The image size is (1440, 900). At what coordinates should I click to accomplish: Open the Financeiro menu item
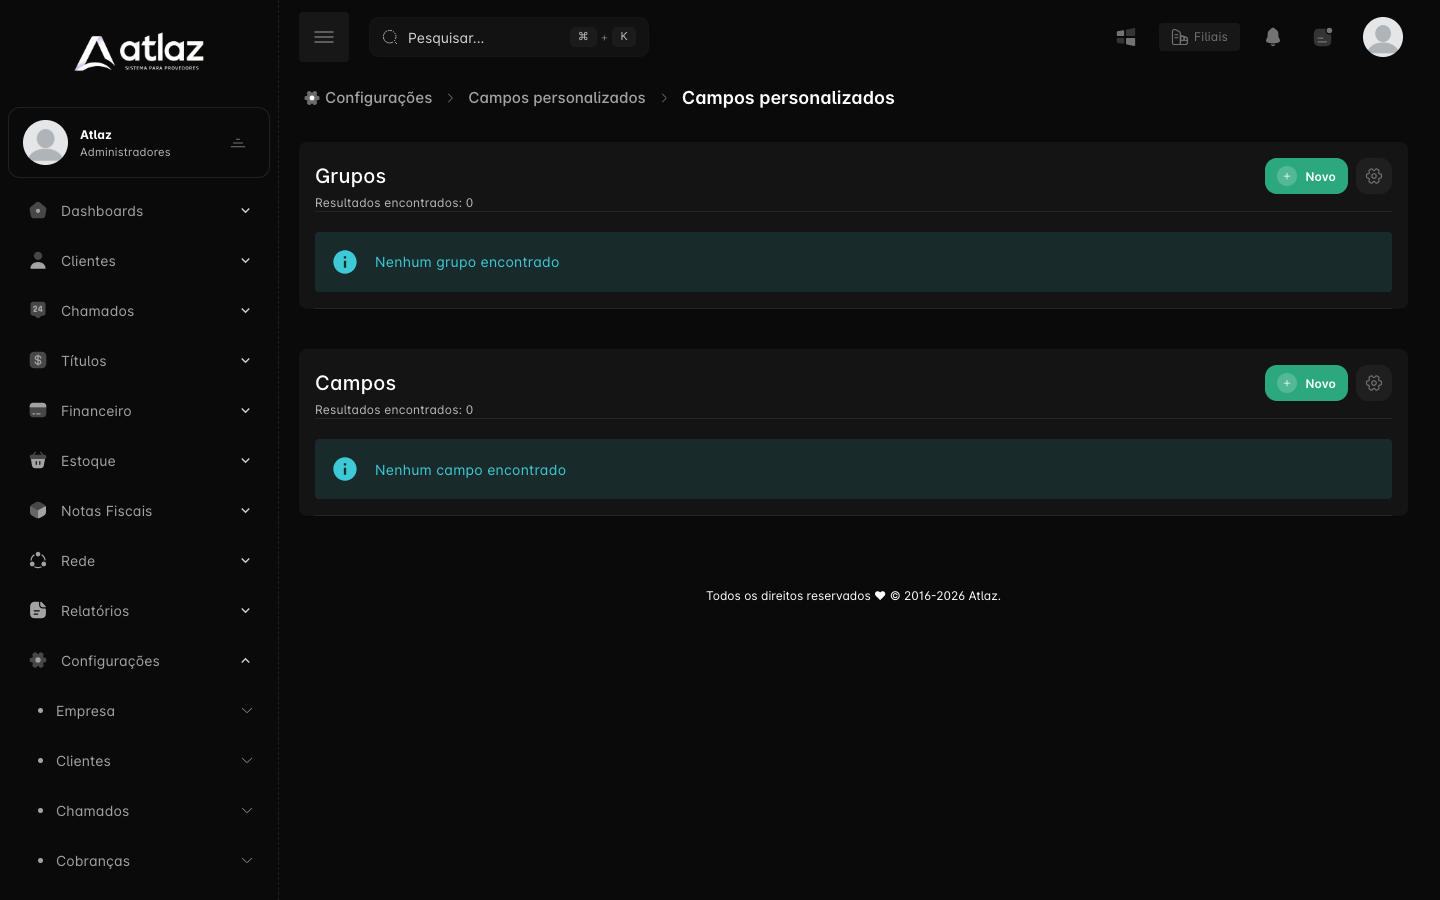[x=139, y=411]
